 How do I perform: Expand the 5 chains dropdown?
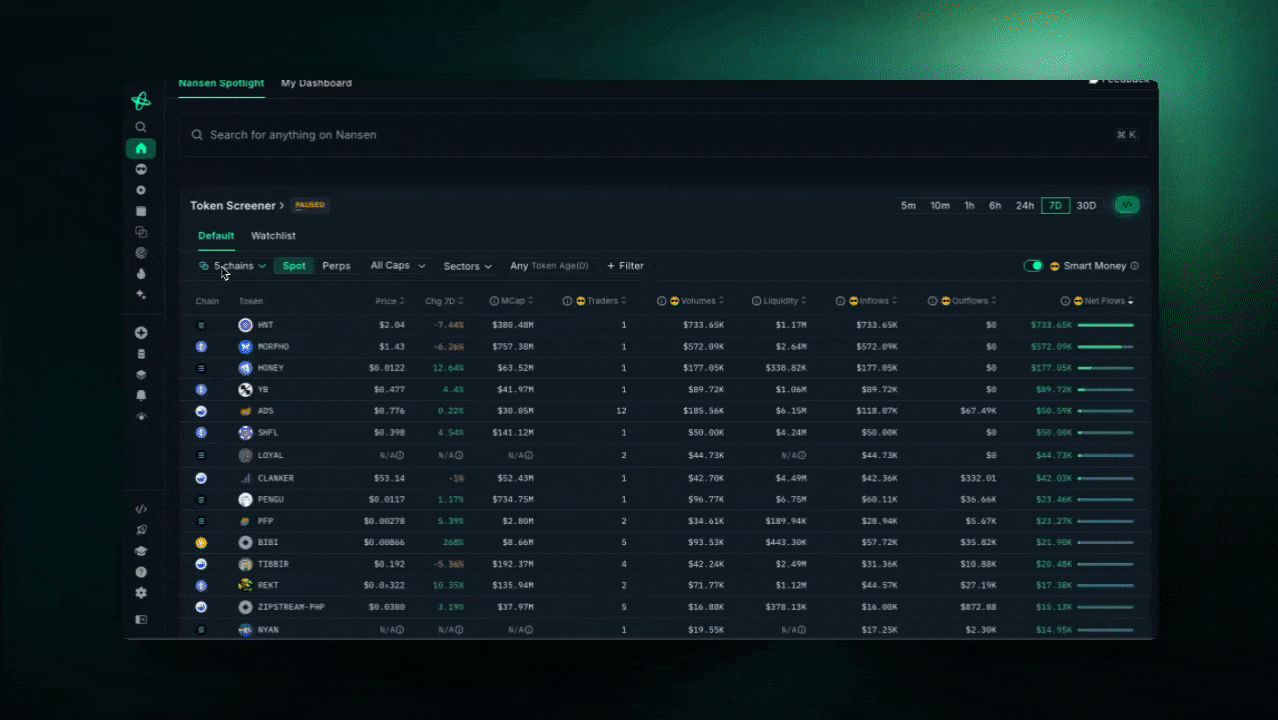(x=232, y=266)
